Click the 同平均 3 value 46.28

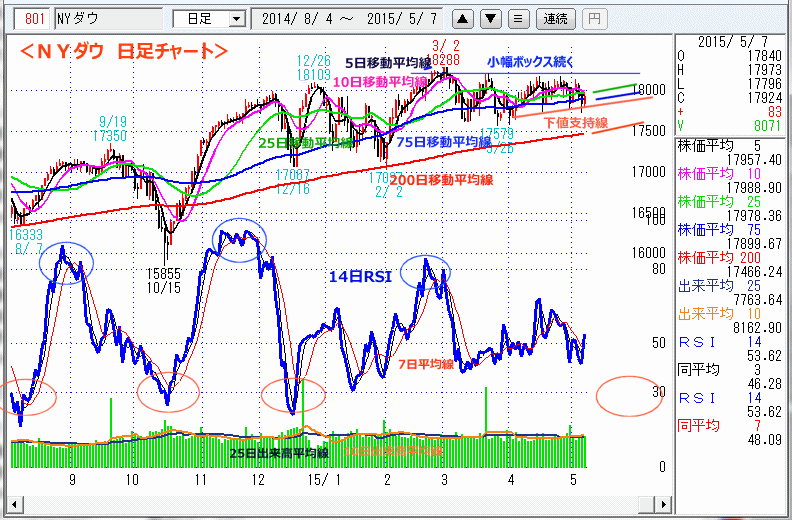(765, 384)
